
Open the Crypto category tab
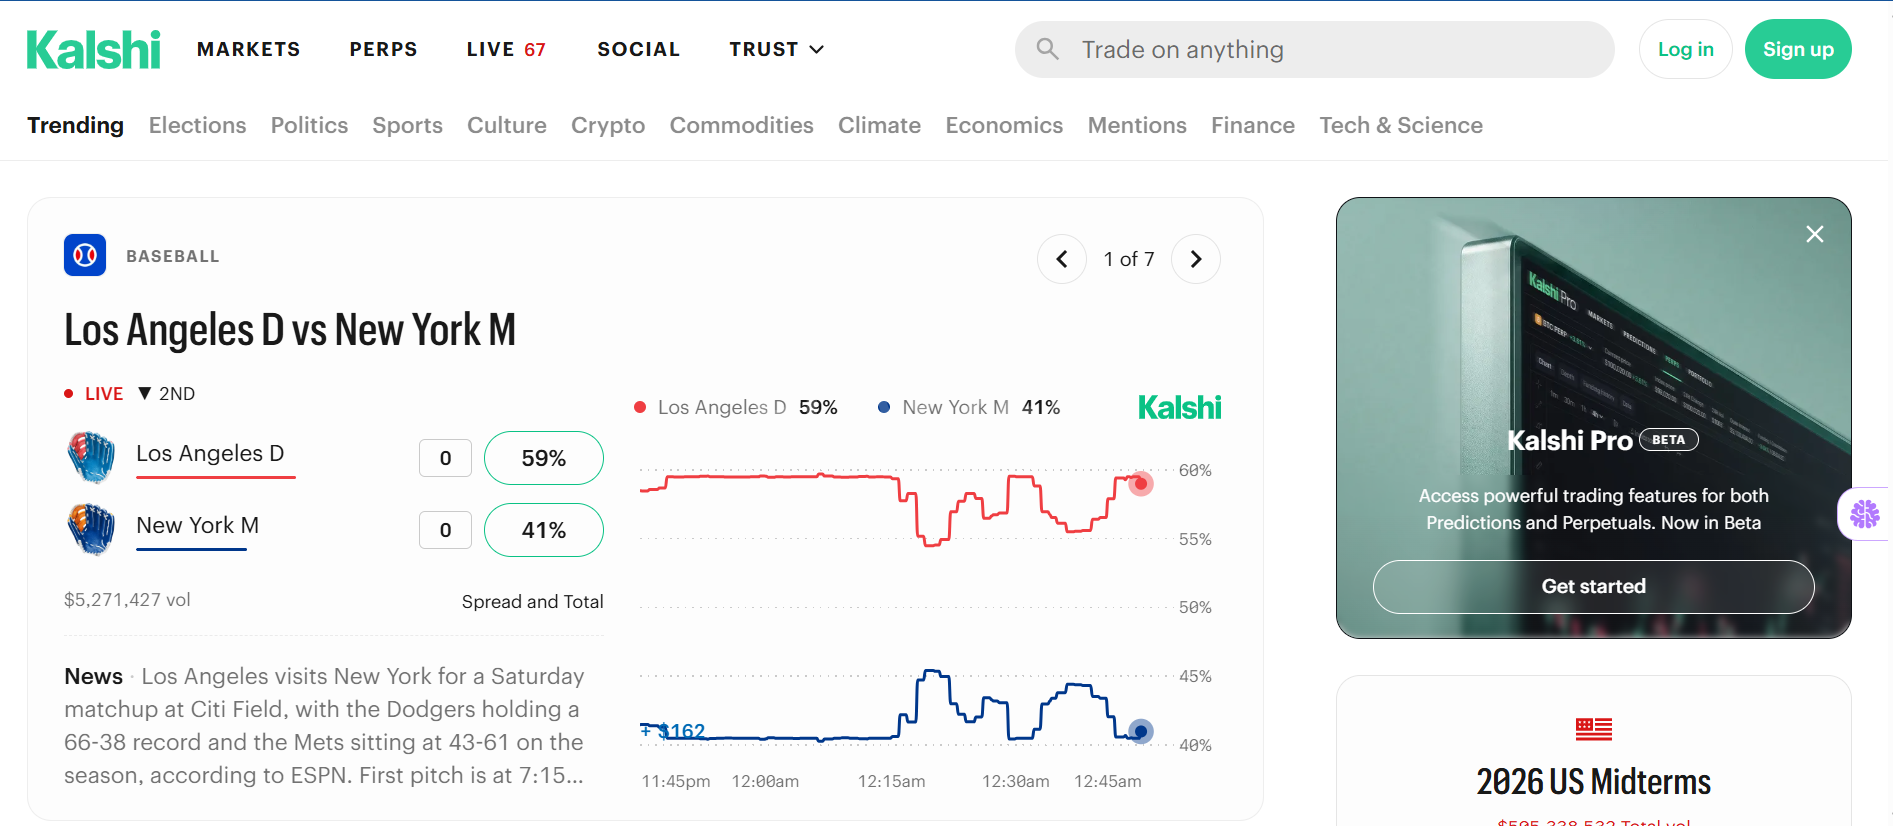(x=608, y=125)
